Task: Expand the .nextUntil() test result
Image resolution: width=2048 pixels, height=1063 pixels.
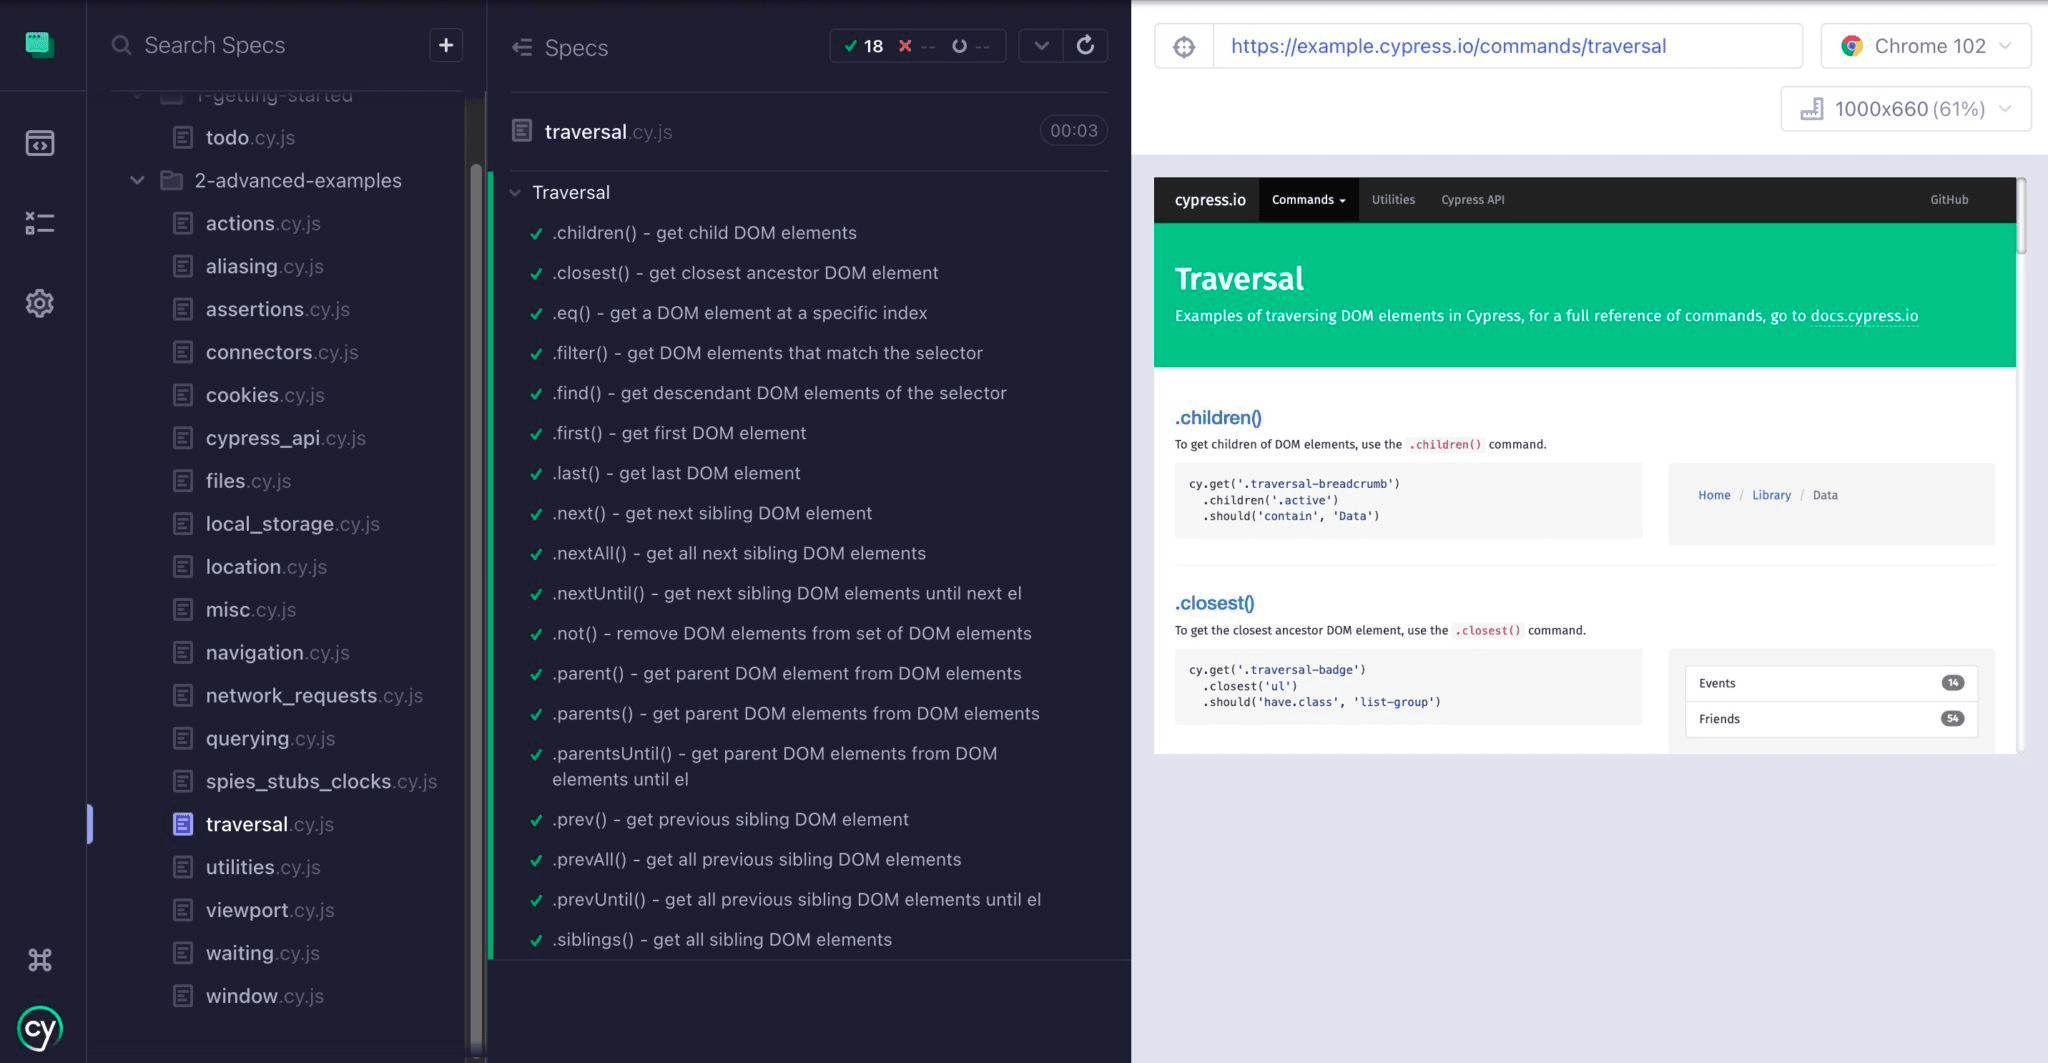Action: [786, 593]
